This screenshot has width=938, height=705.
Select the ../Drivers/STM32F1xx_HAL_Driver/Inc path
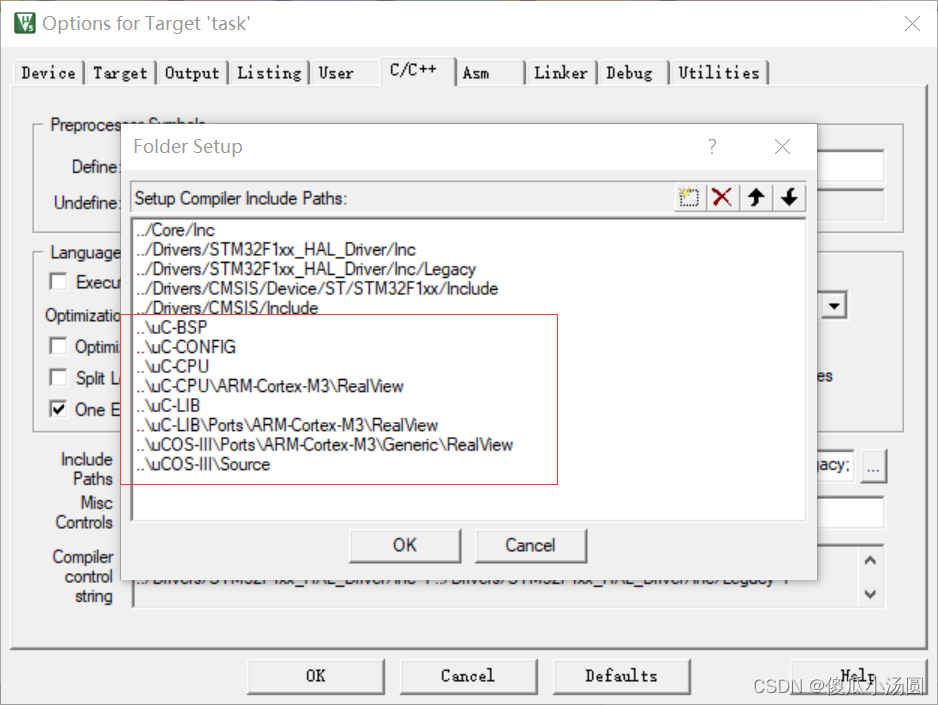click(x=276, y=250)
